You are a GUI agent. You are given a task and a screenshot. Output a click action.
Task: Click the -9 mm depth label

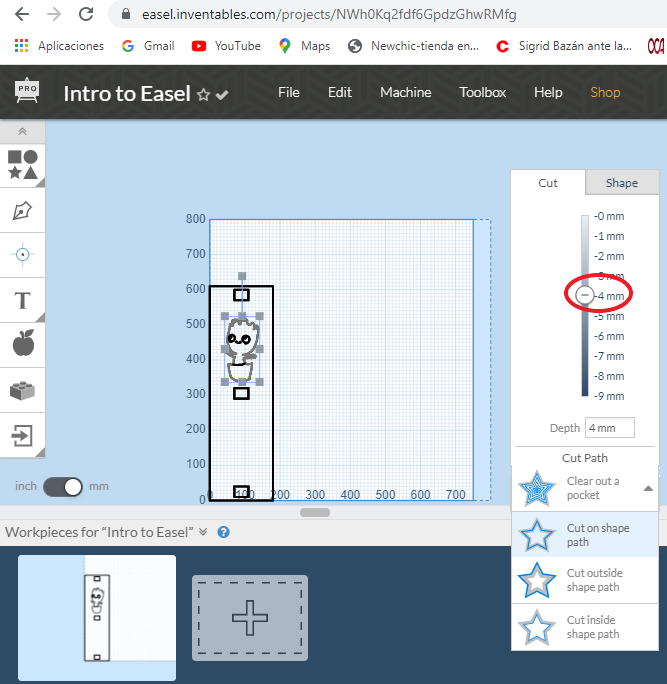click(609, 396)
